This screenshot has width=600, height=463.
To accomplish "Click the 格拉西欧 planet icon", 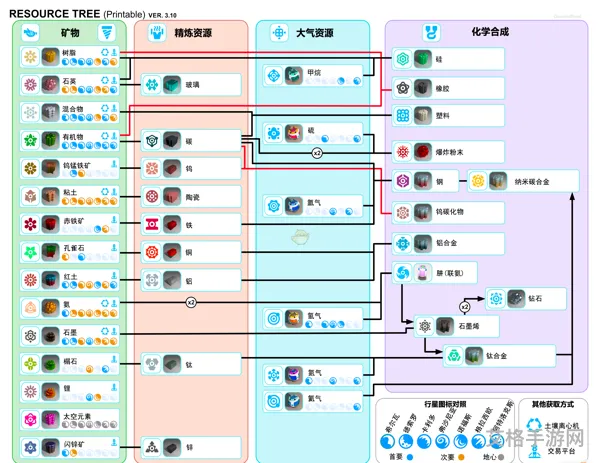I will point(479,442).
